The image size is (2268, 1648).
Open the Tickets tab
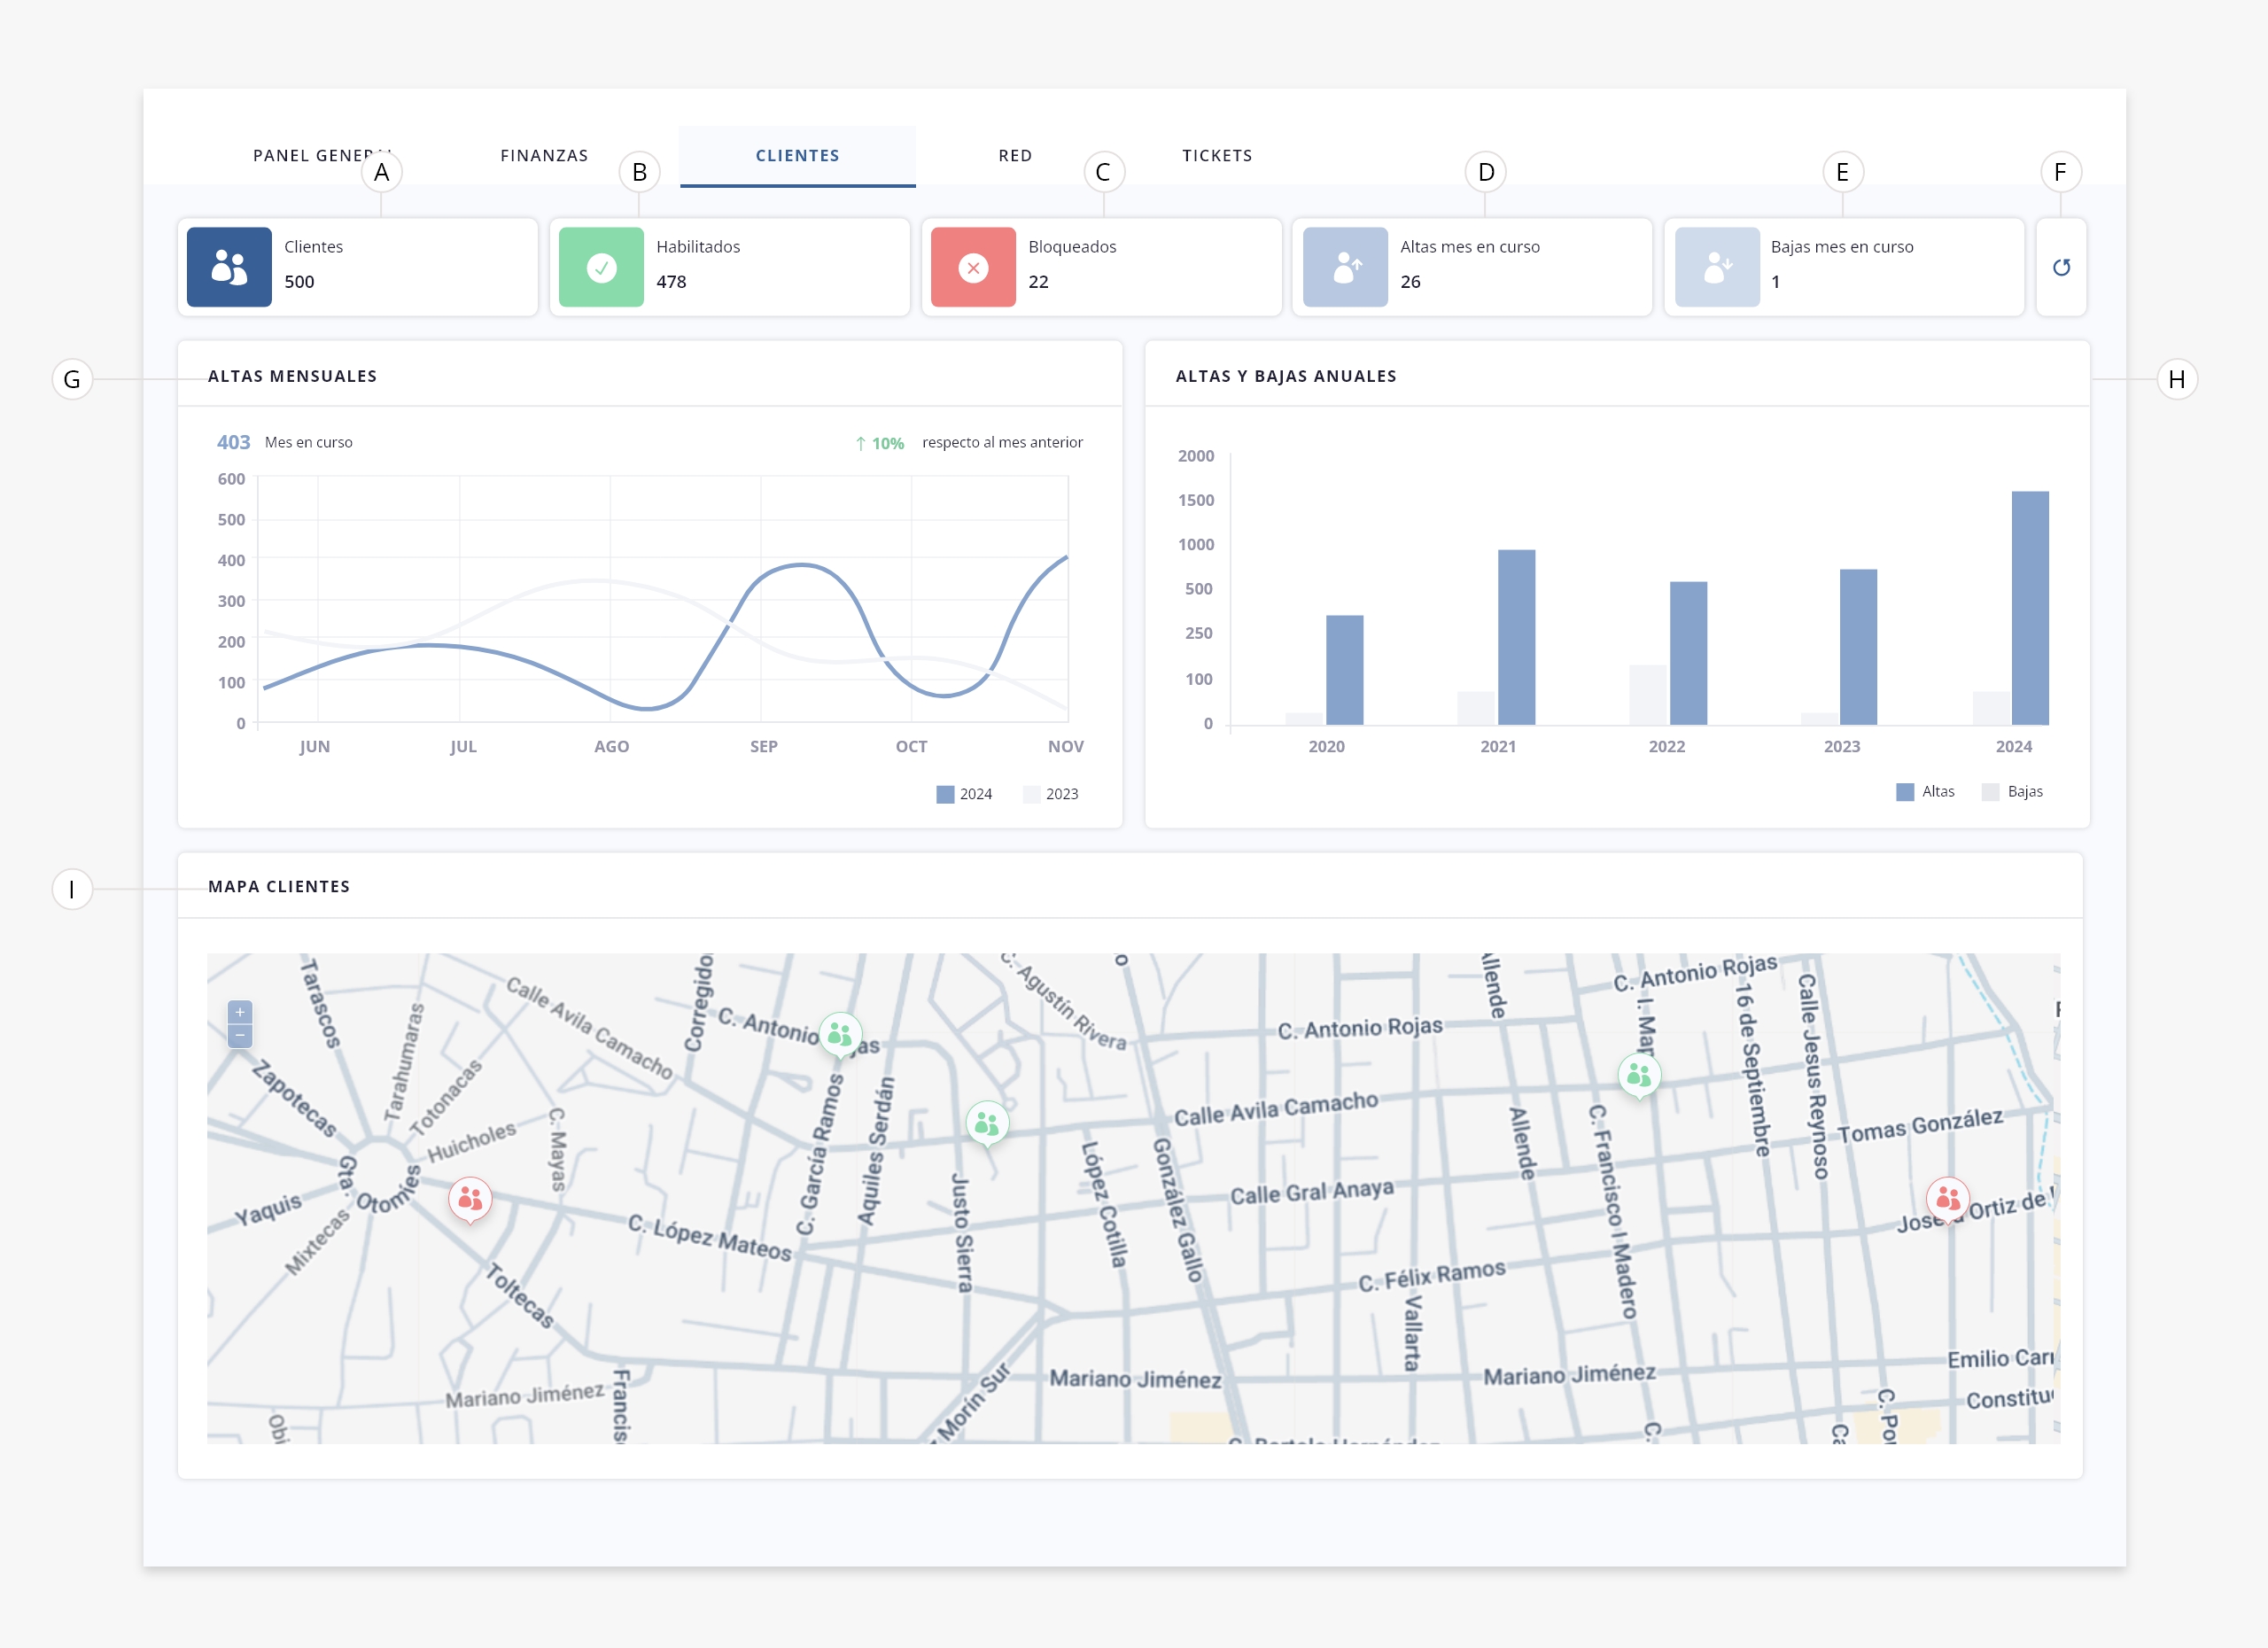(1217, 156)
